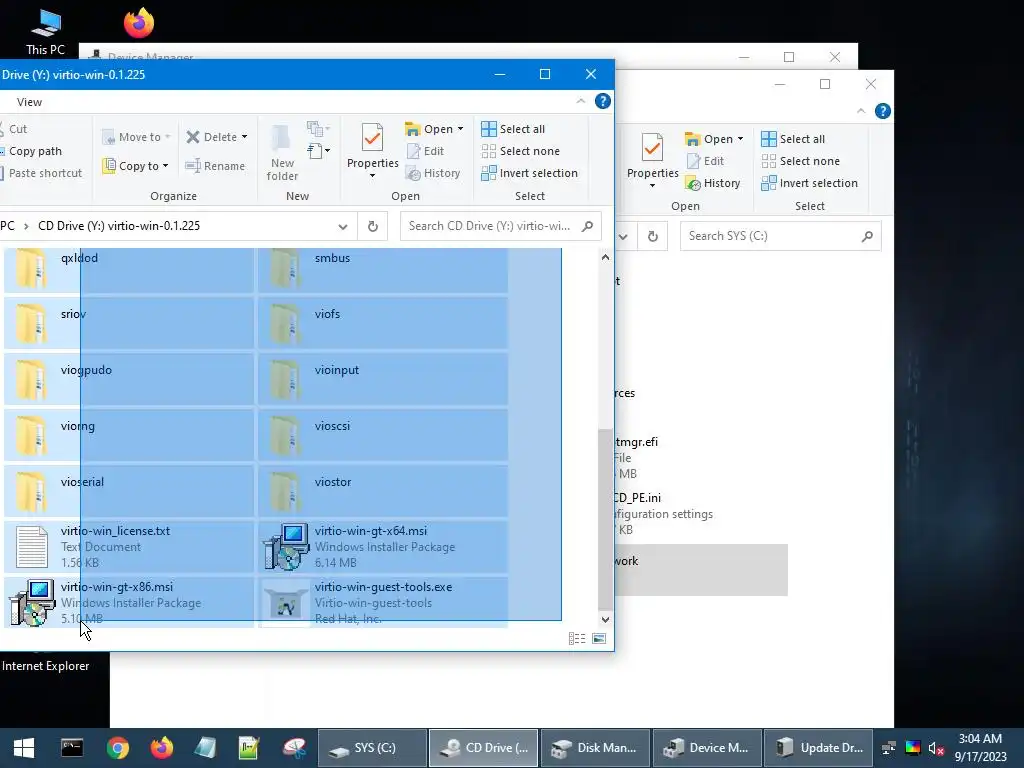The height and width of the screenshot is (768, 1024).
Task: Open the help icon in the SYS (C:) window
Action: 882,111
